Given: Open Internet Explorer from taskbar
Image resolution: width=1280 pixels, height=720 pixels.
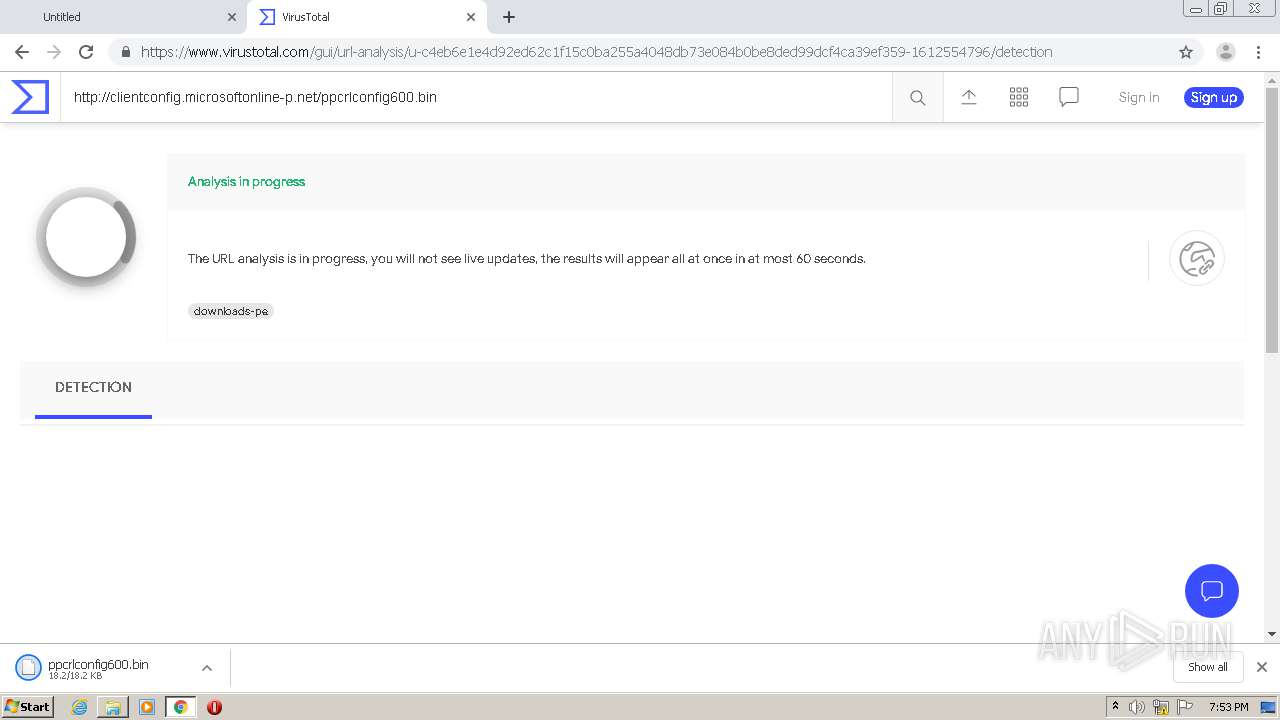Looking at the screenshot, I should [x=79, y=707].
